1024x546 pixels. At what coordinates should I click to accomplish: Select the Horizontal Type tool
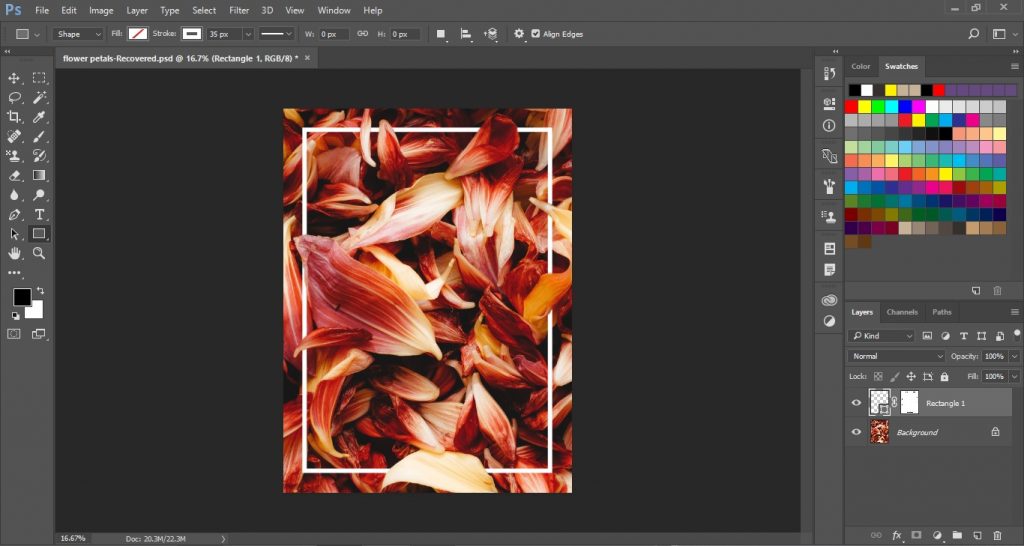click(39, 214)
